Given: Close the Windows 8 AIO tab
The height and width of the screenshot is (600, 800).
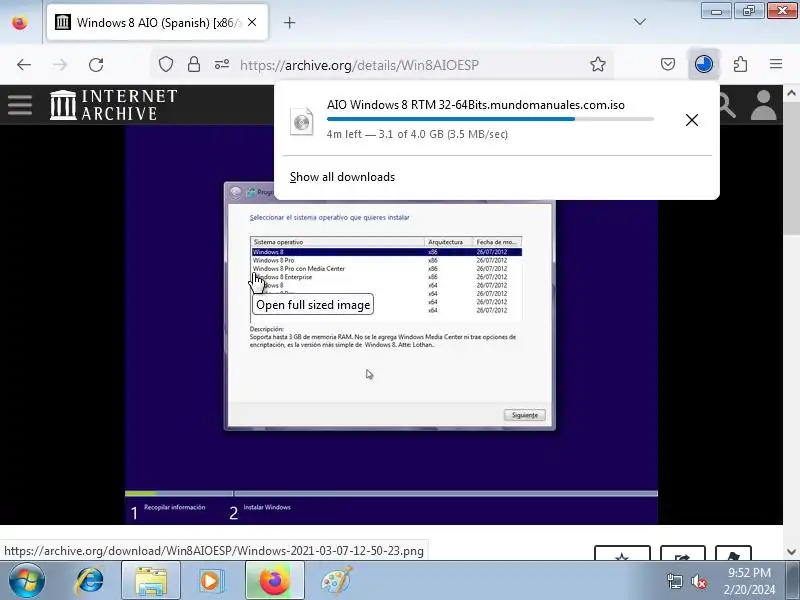Looking at the screenshot, I should point(252,22).
